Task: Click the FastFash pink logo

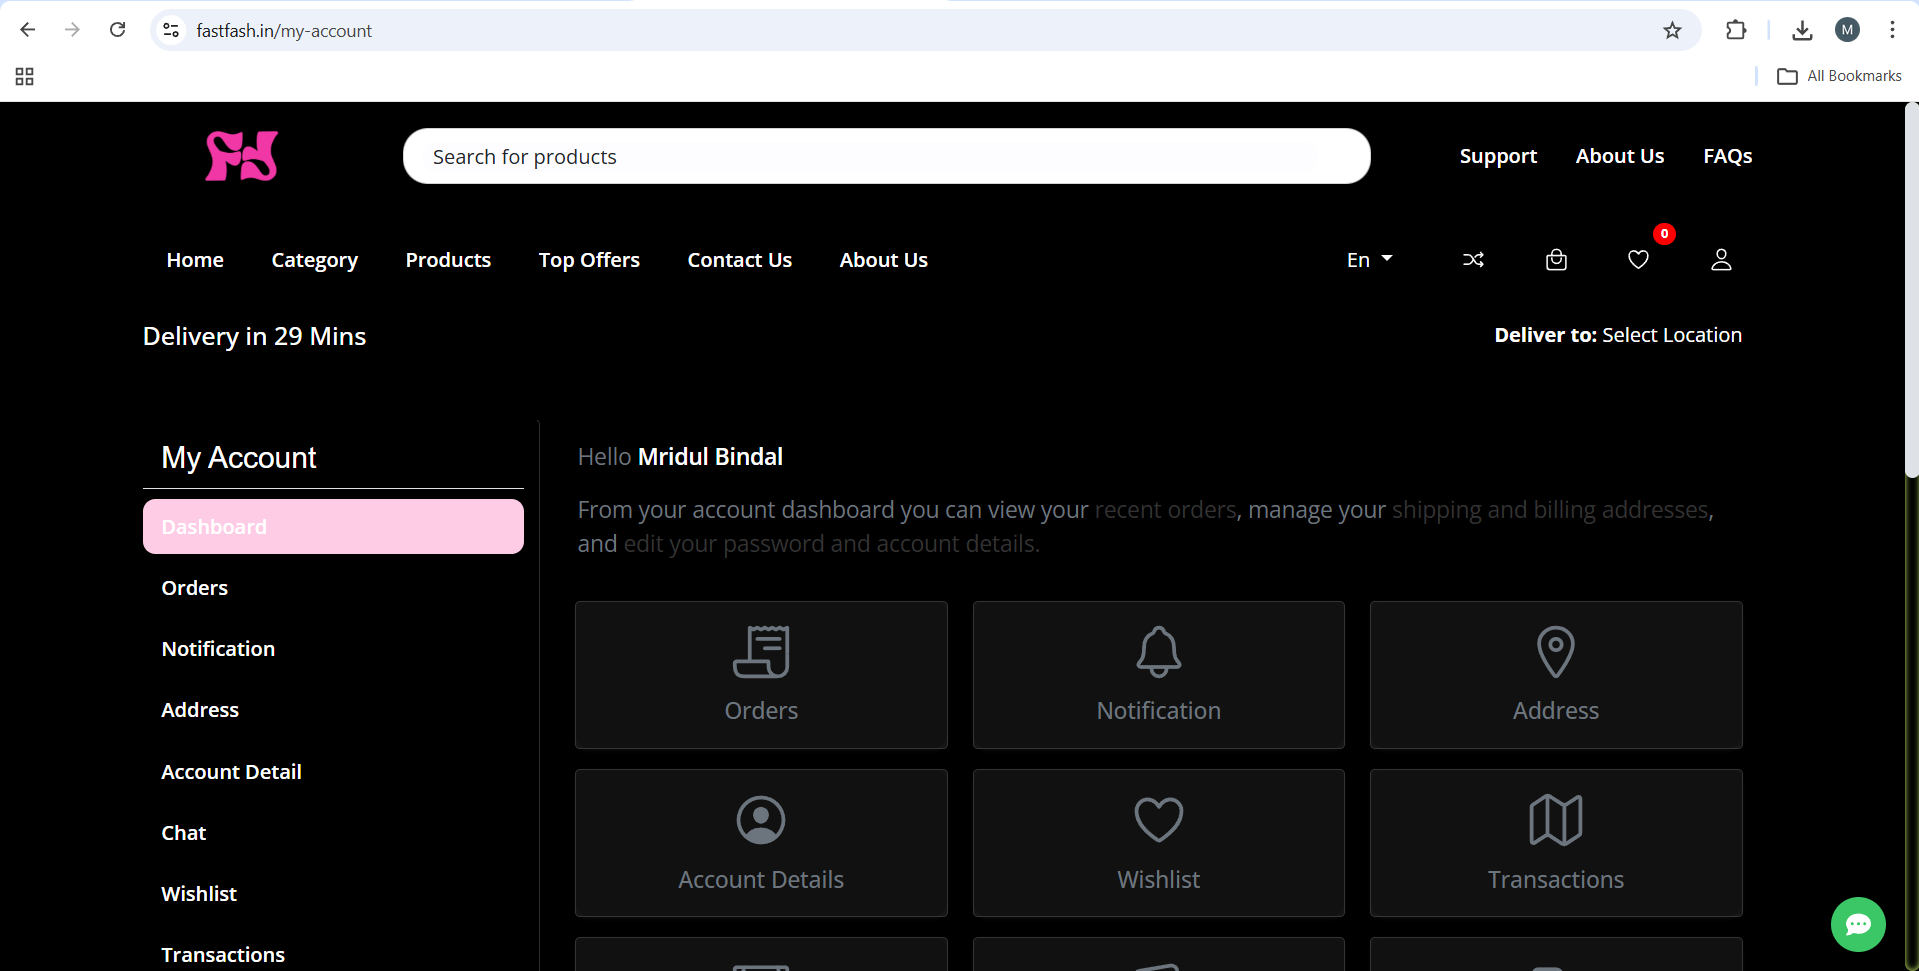Action: click(x=241, y=156)
